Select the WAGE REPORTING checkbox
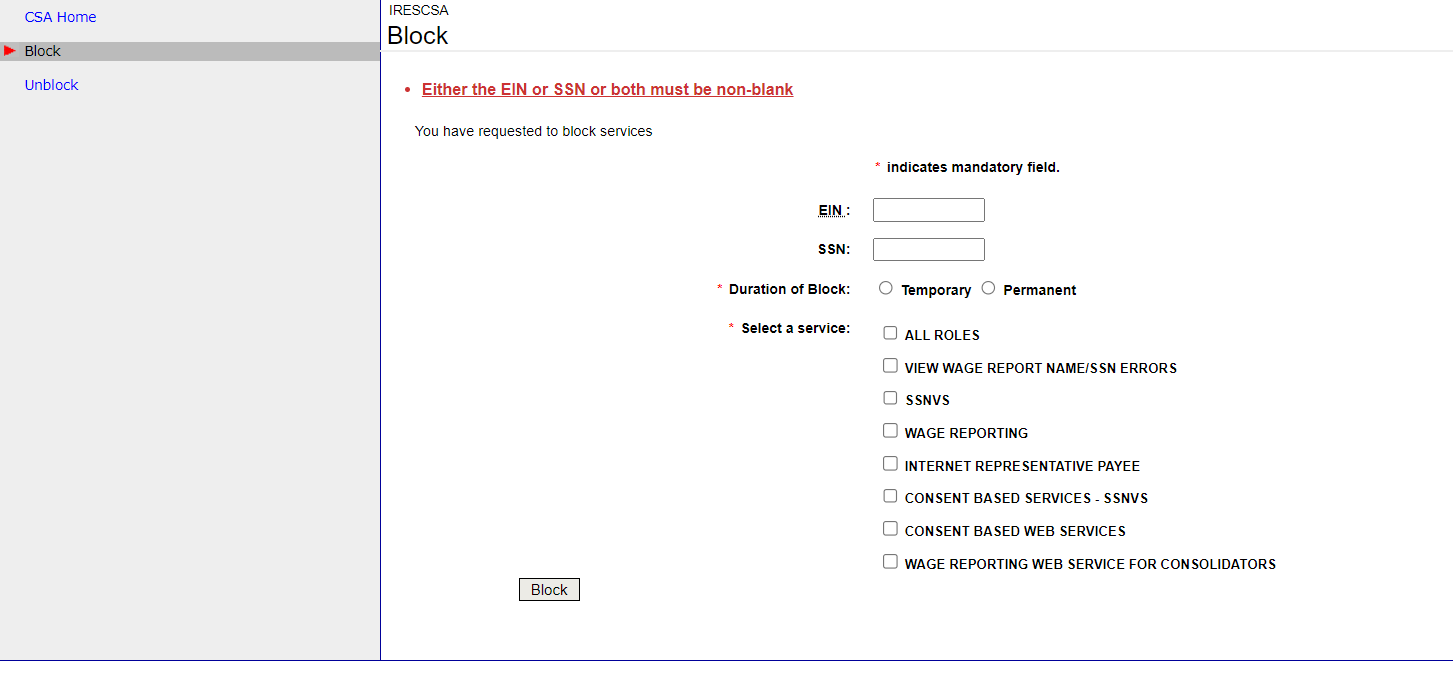 point(890,431)
